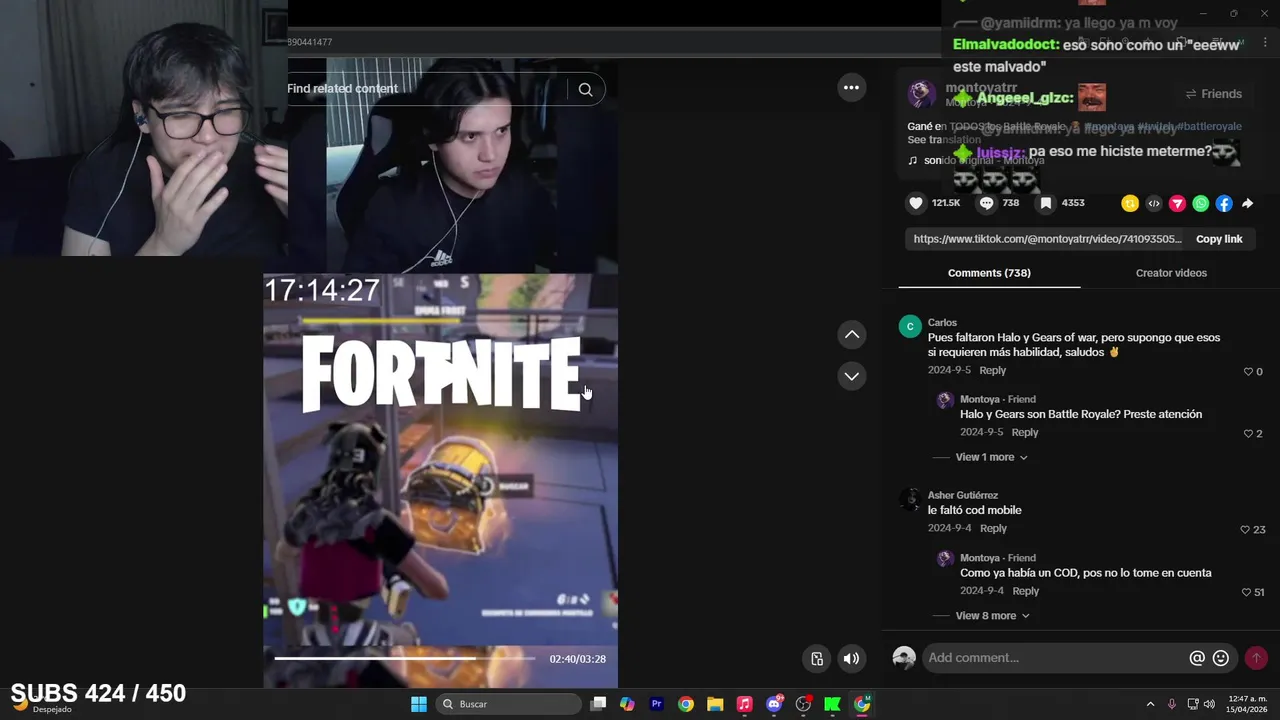The height and width of the screenshot is (720, 1280).
Task: Click the Friends button near the creator name
Action: pyautogui.click(x=1213, y=94)
